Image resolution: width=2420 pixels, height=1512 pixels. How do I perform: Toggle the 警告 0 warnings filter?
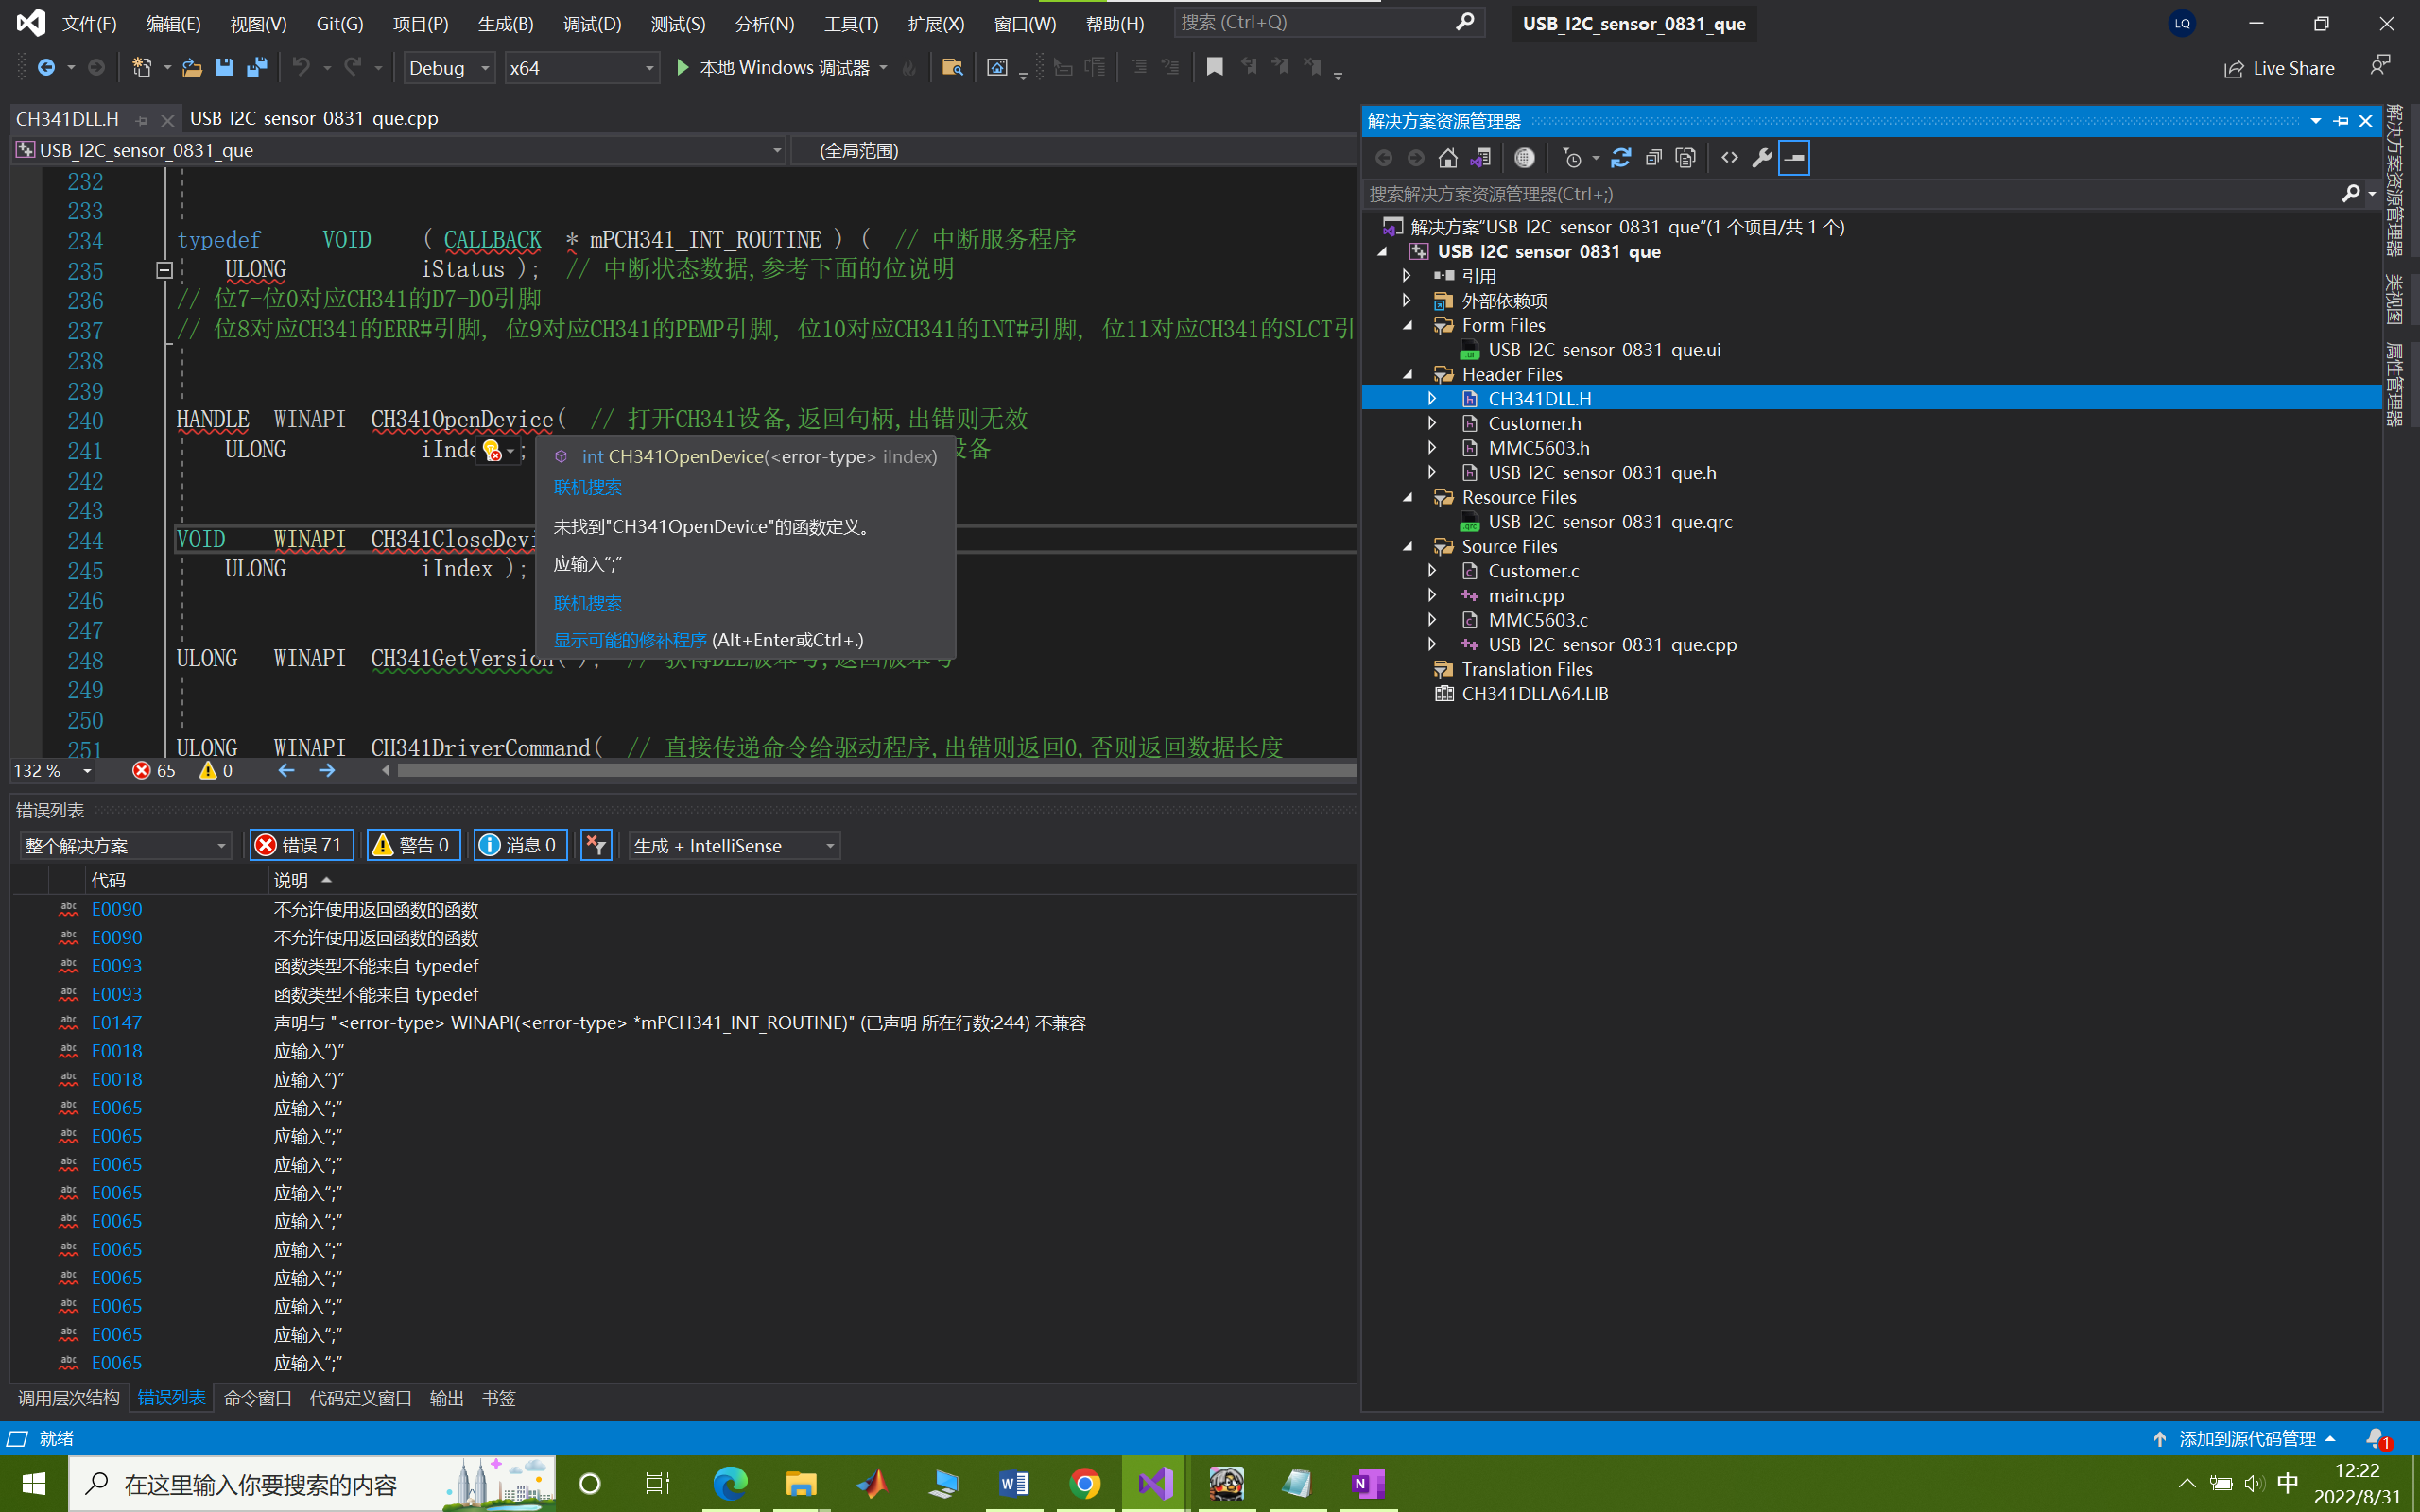(413, 846)
